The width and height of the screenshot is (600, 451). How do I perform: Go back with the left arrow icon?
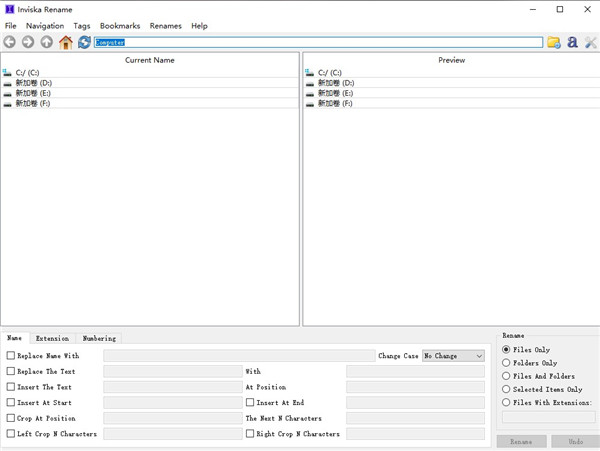tap(10, 42)
